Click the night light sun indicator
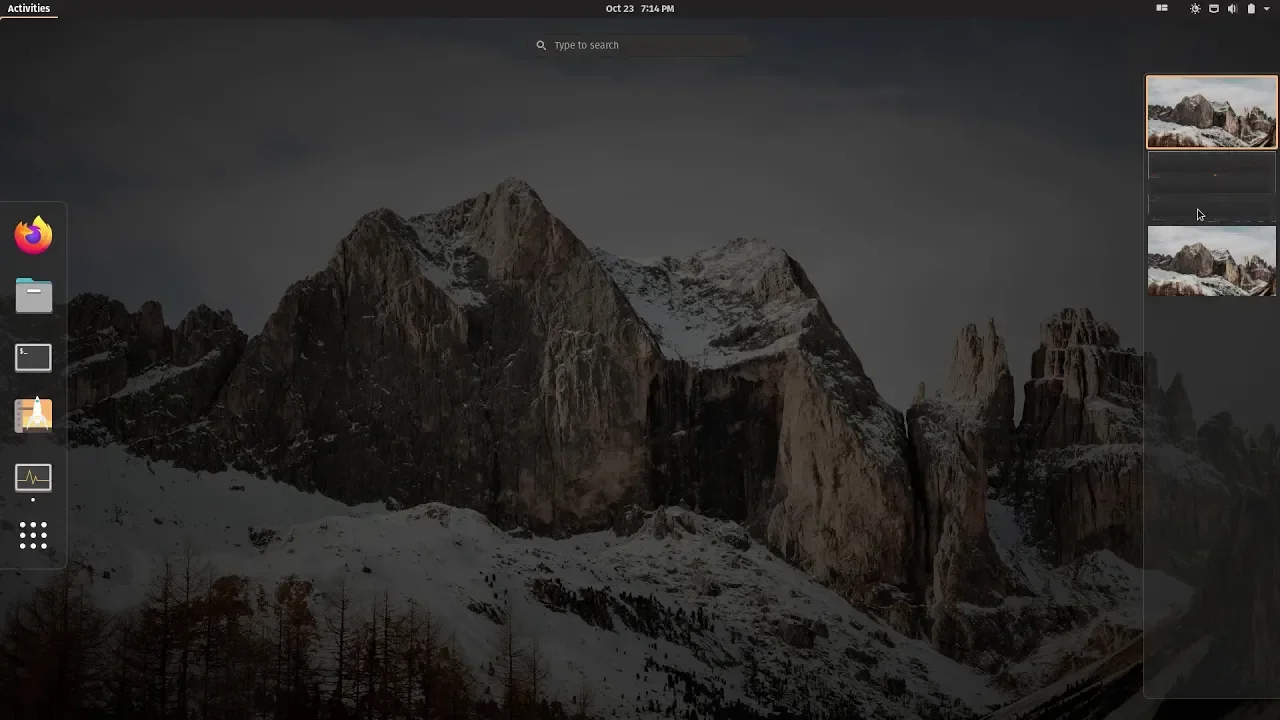The image size is (1280, 720). (1195, 8)
